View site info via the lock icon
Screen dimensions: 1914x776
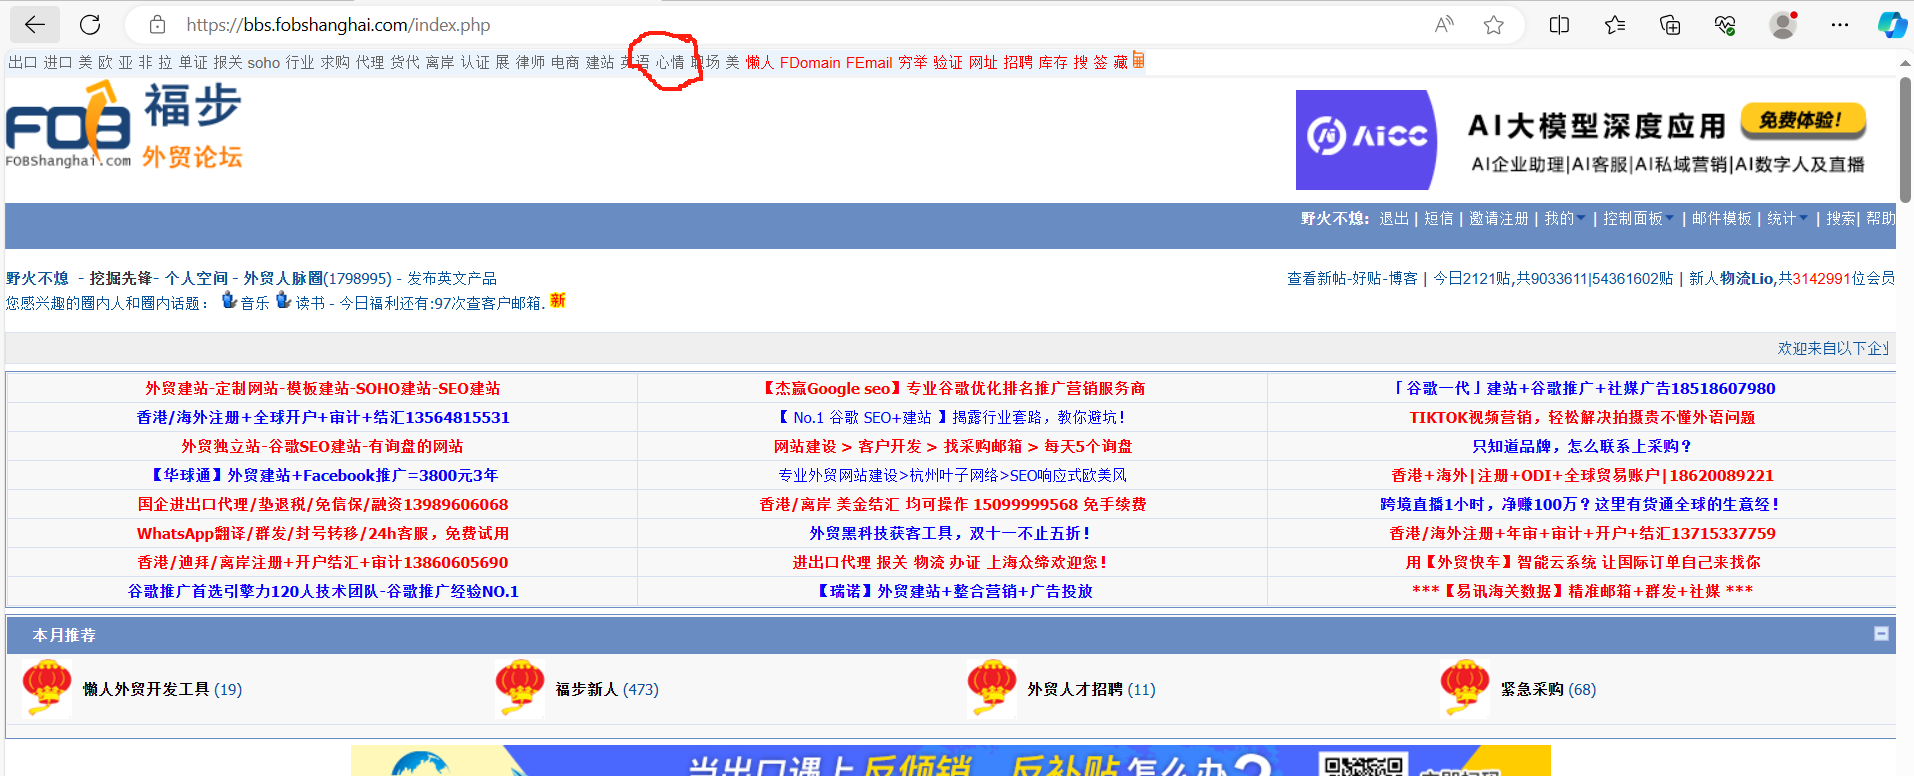(x=157, y=25)
